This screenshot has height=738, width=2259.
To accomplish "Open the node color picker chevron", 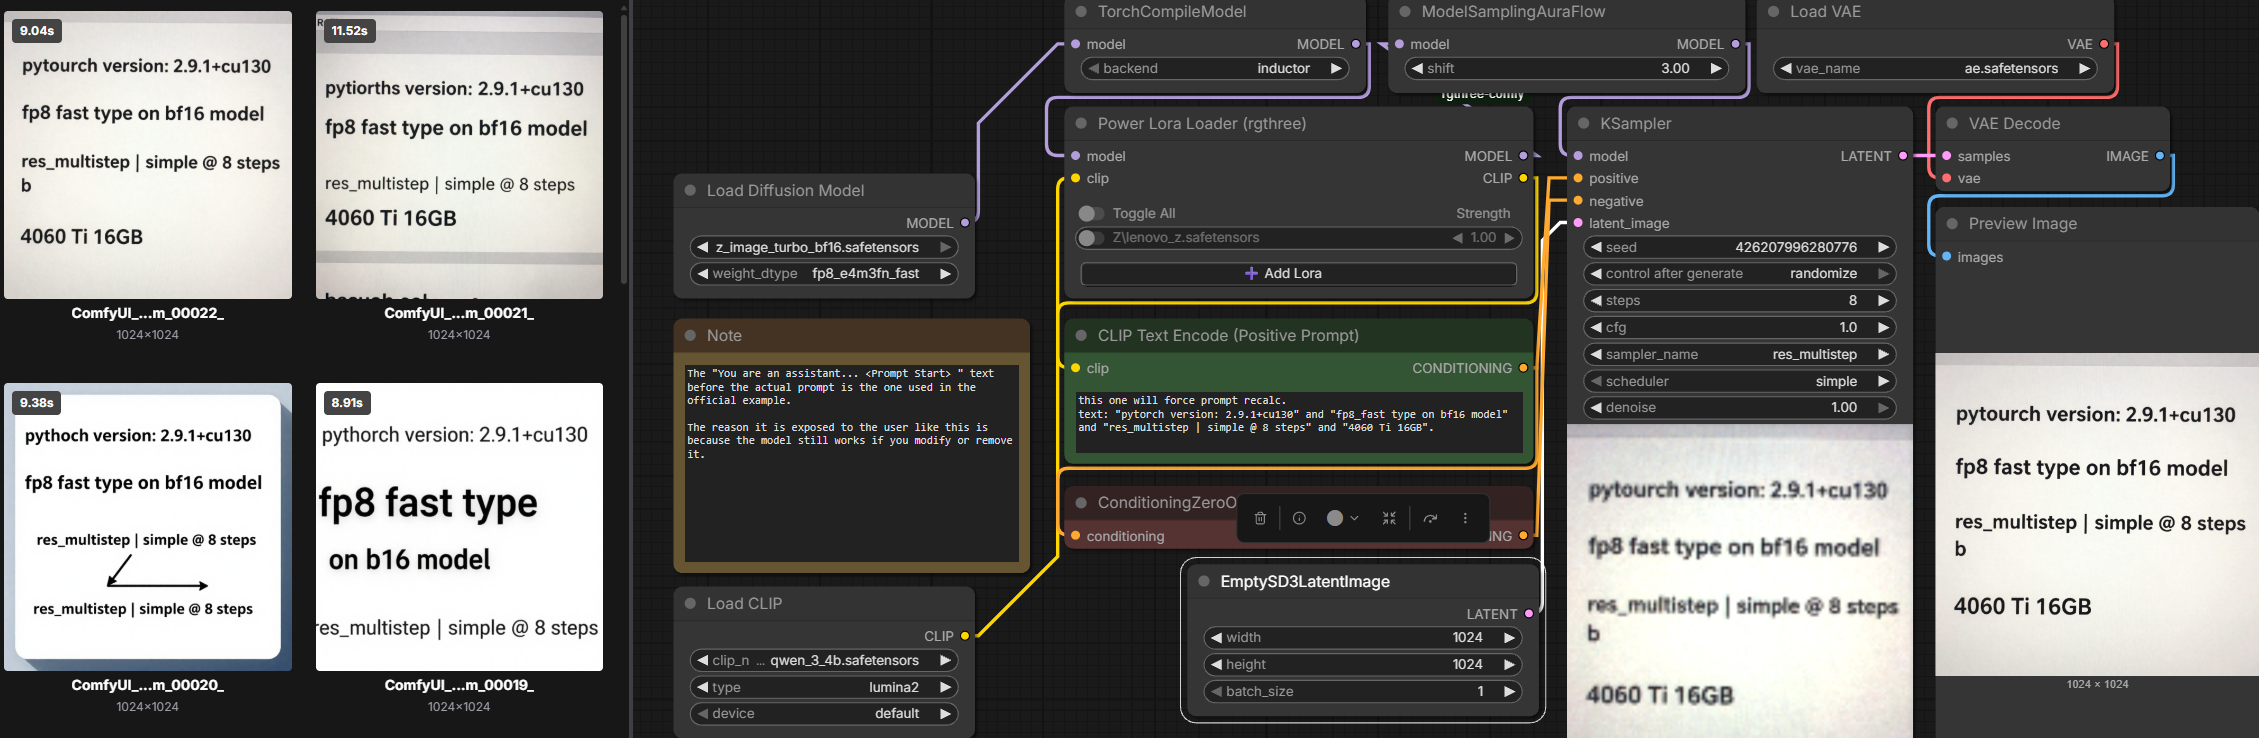I will point(1354,518).
